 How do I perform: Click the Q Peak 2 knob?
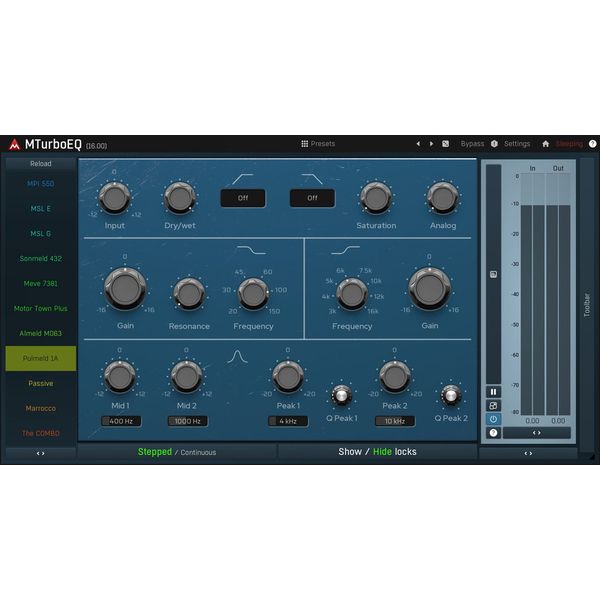click(451, 395)
